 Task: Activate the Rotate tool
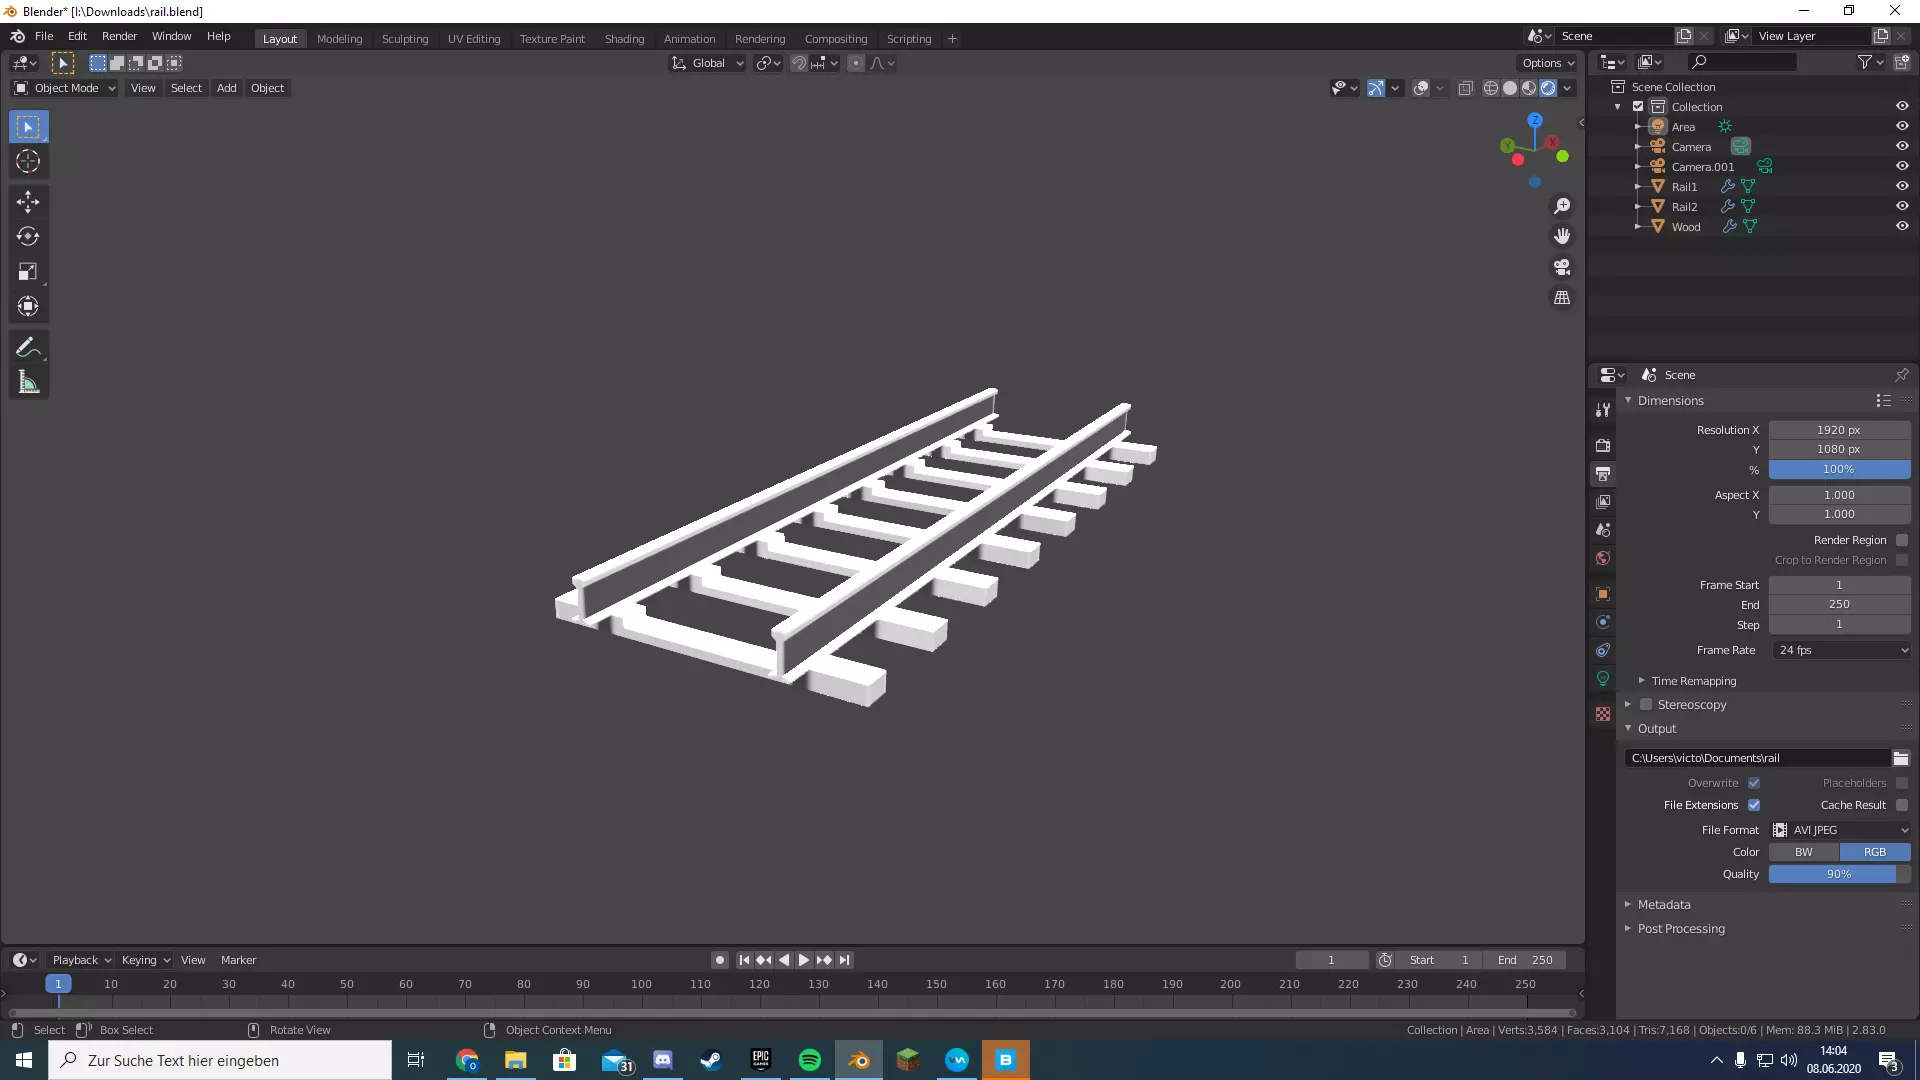pyautogui.click(x=28, y=237)
